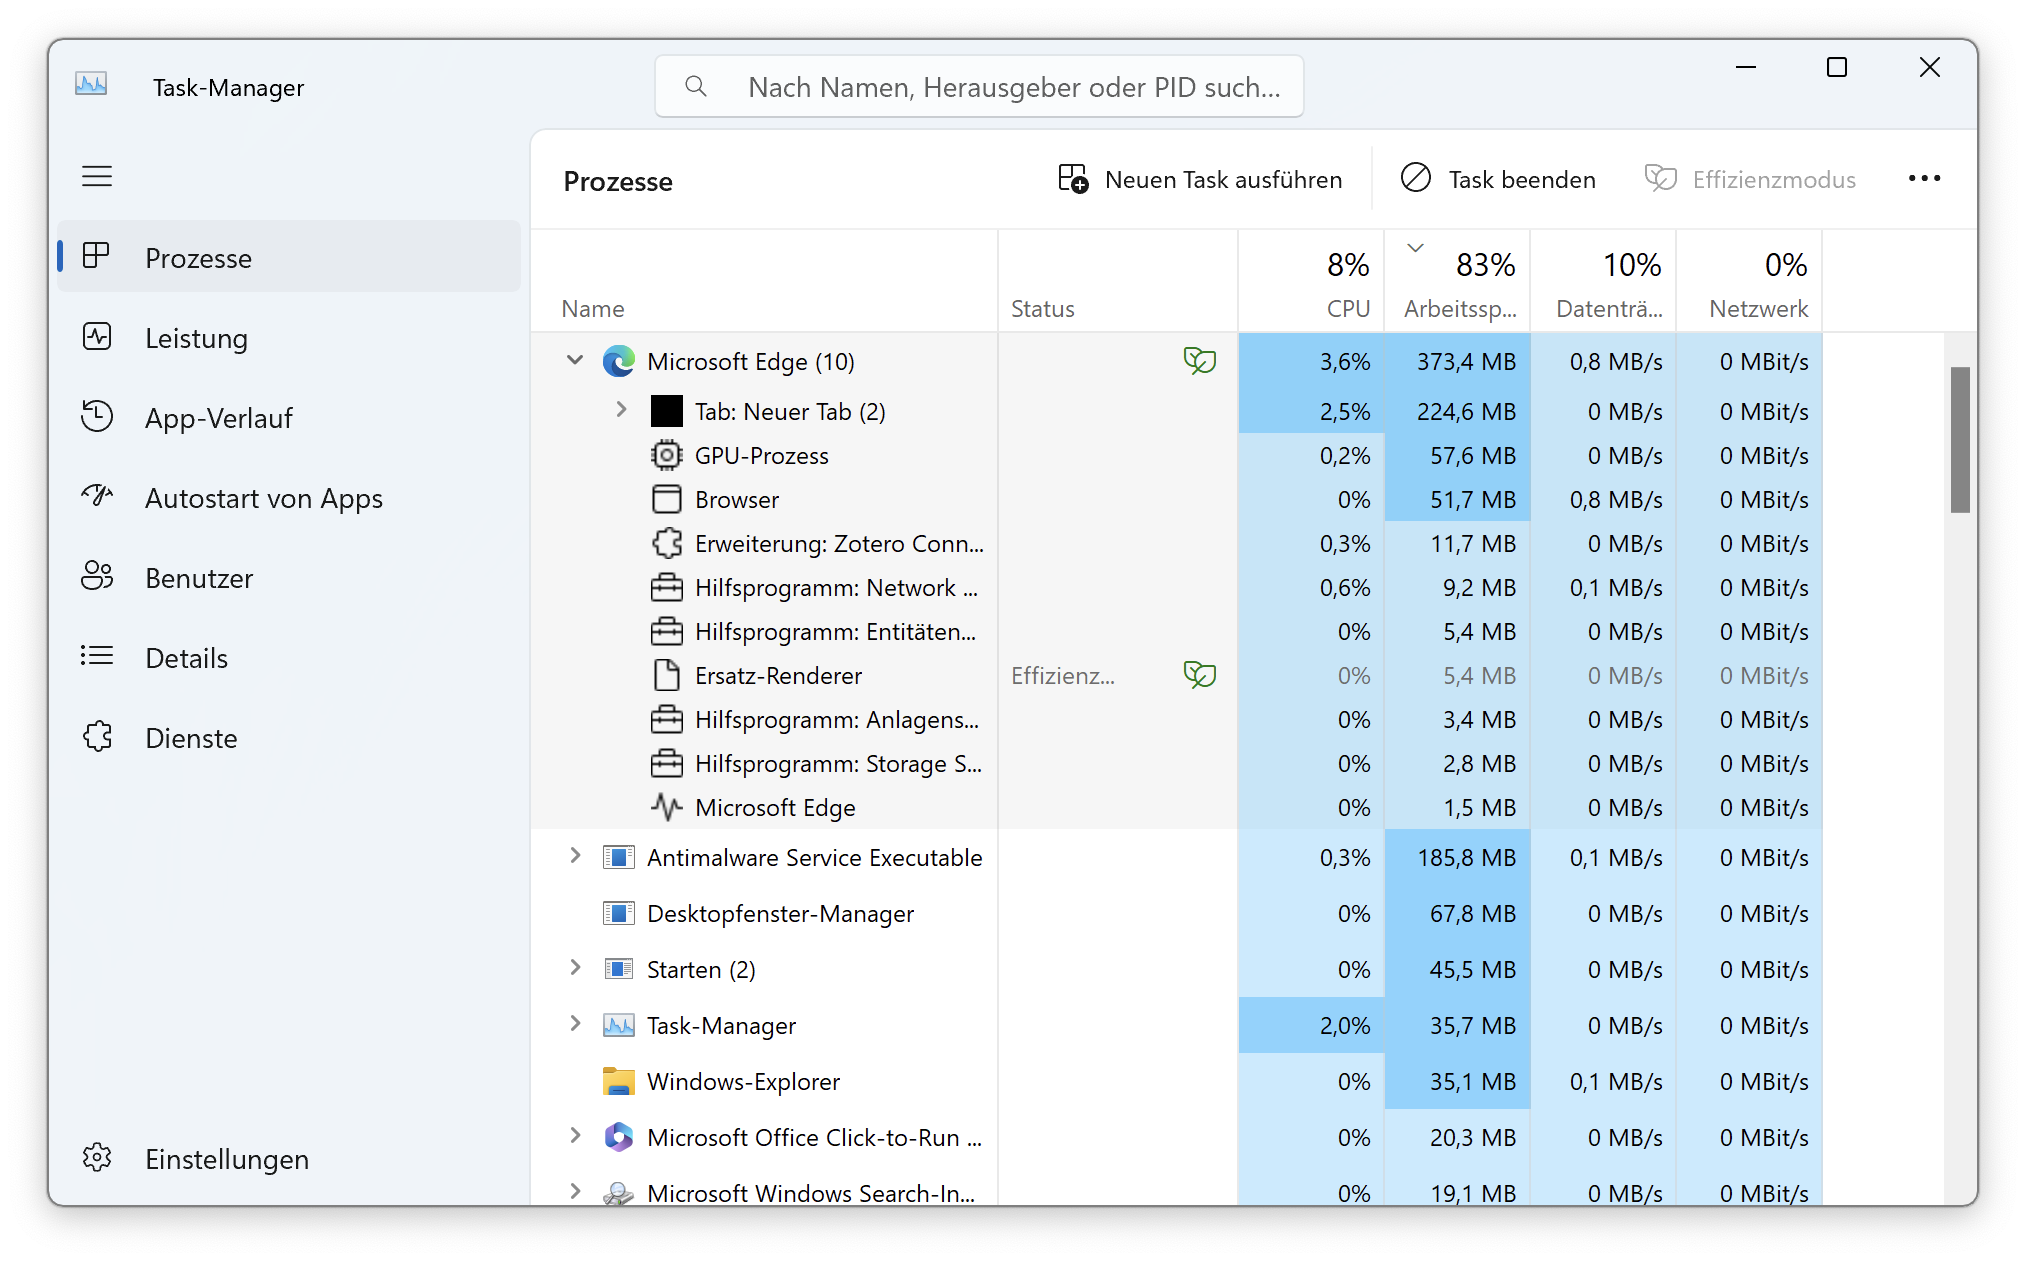
Task: Click the Effizienzmodus button
Action: (1750, 179)
